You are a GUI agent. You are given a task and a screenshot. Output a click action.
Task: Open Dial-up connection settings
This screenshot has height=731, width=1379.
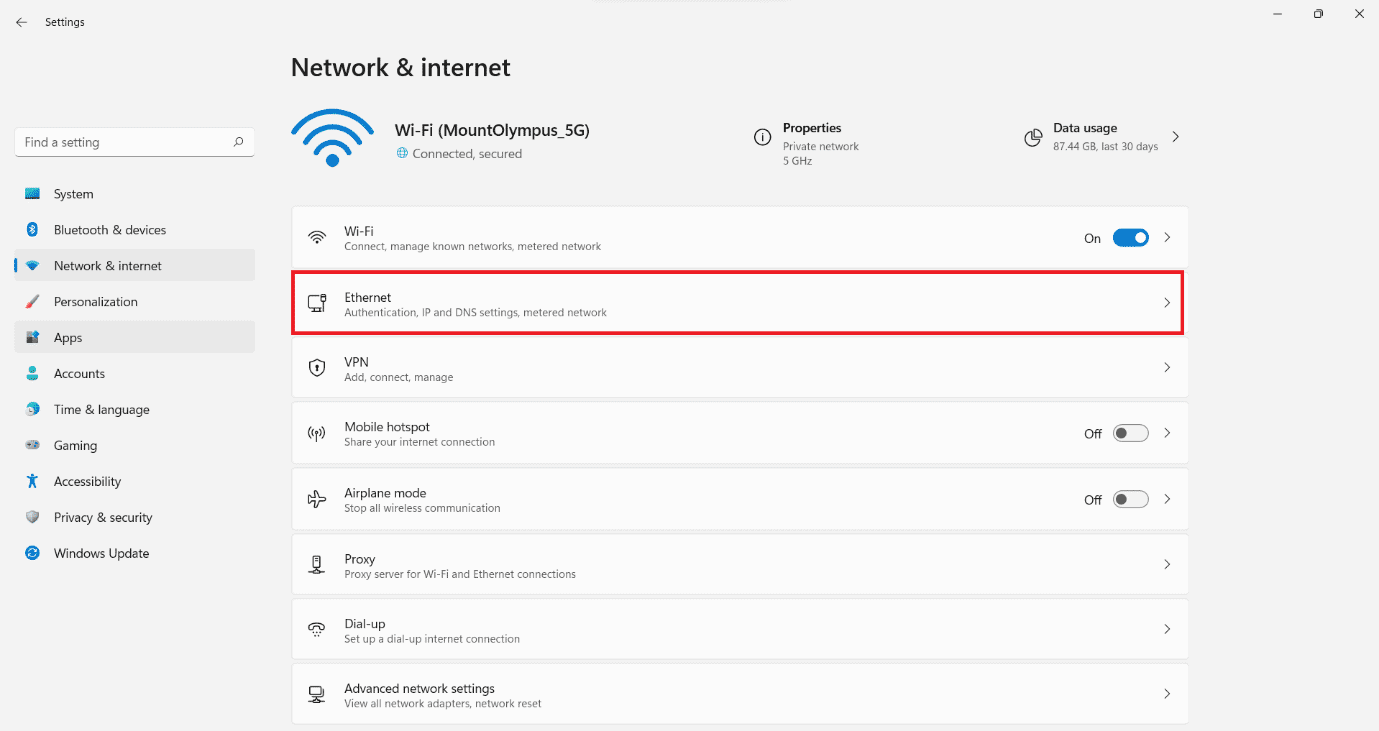tap(740, 630)
